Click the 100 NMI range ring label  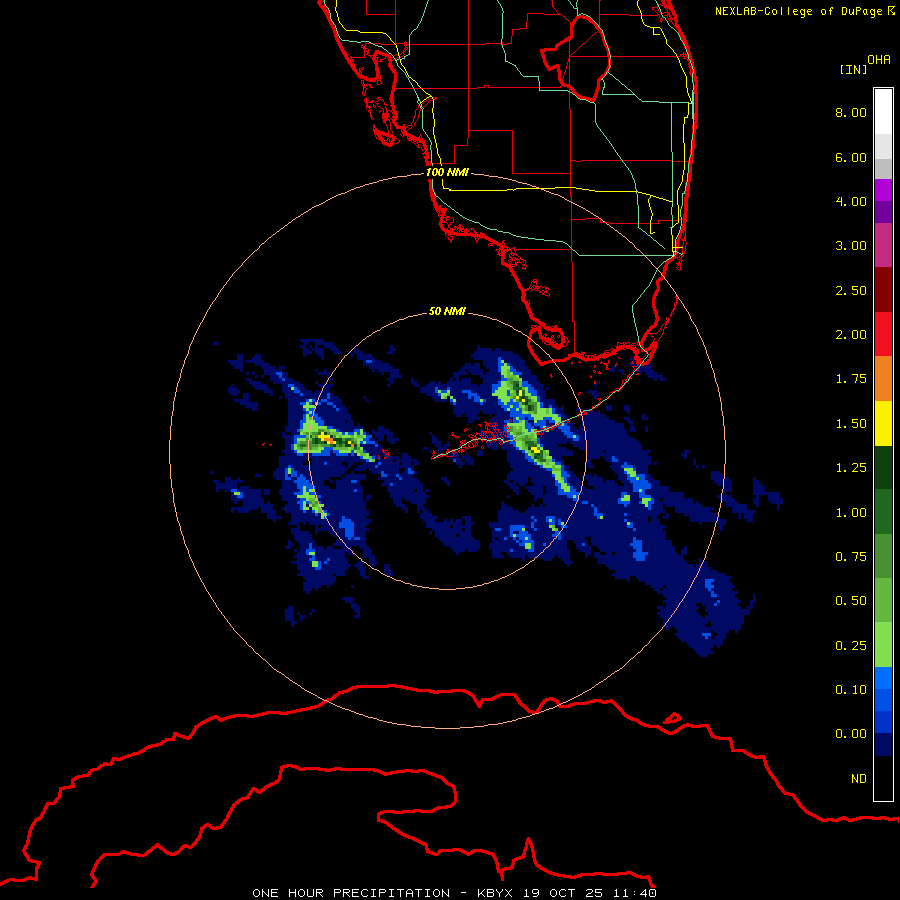tap(447, 172)
